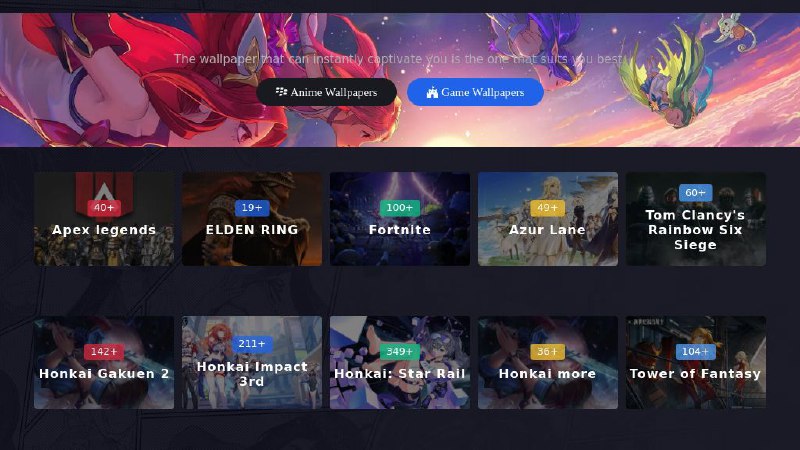Click the green 100+ badge on Fortnite

(399, 208)
